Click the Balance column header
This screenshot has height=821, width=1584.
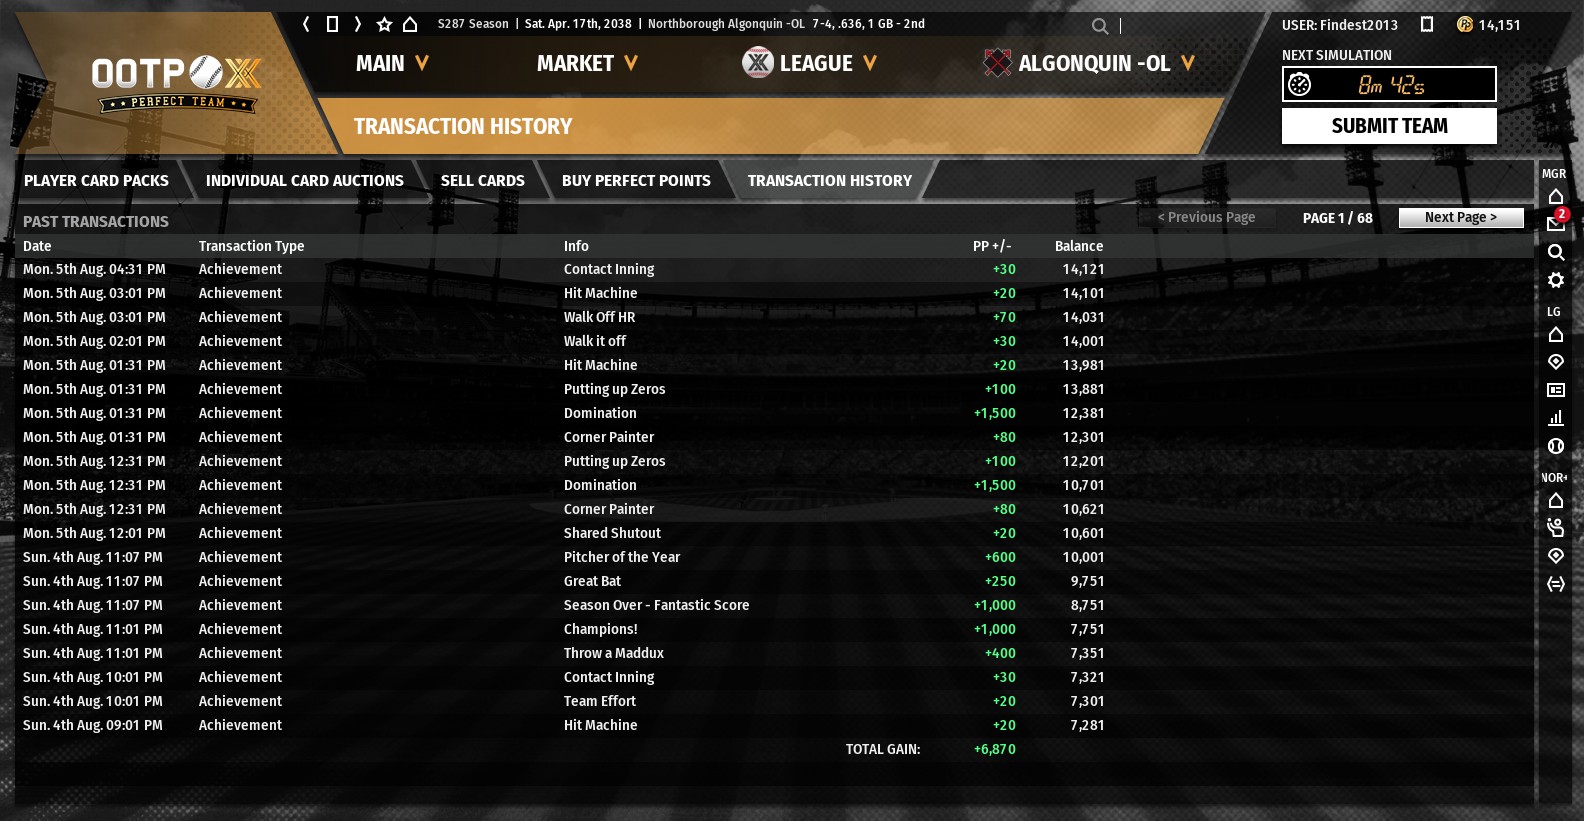[x=1079, y=246]
